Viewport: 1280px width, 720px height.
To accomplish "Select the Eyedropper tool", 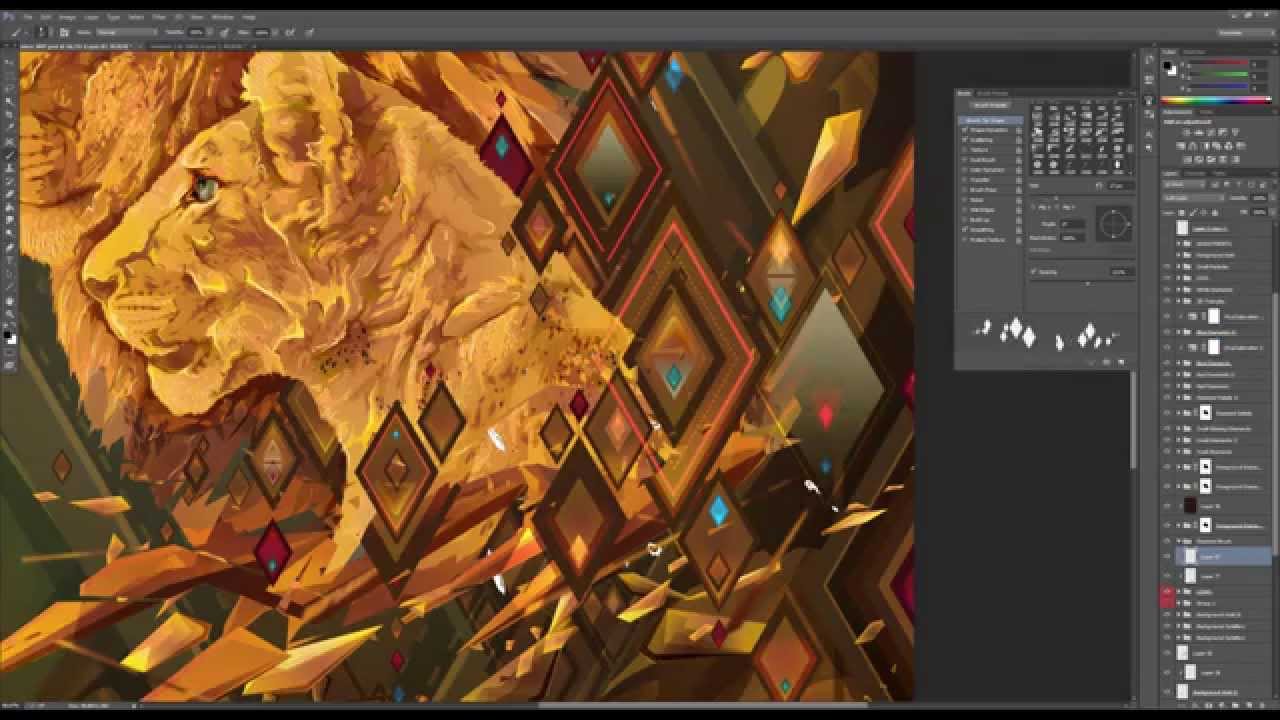I will (x=10, y=128).
